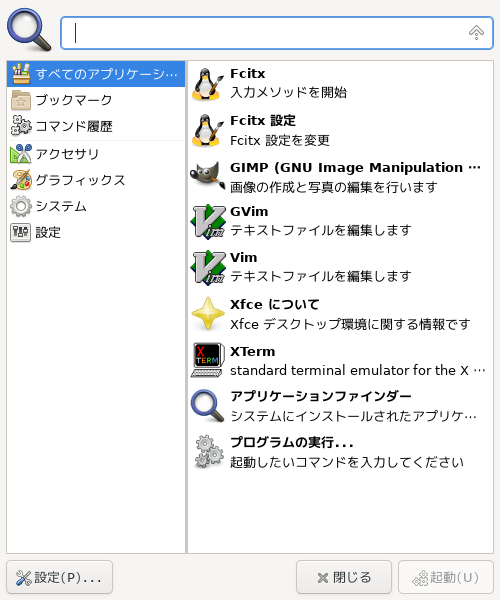Click the Vim logo icon

click(x=208, y=267)
